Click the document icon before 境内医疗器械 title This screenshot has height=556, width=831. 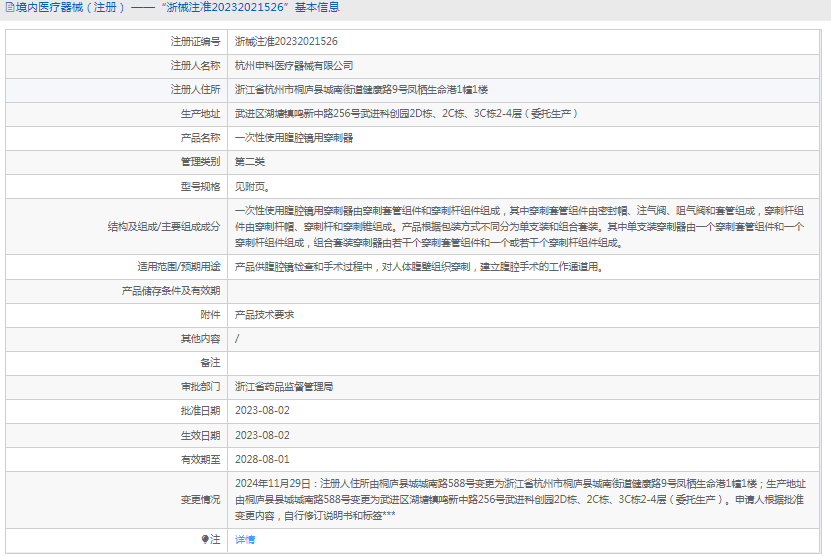10,7
